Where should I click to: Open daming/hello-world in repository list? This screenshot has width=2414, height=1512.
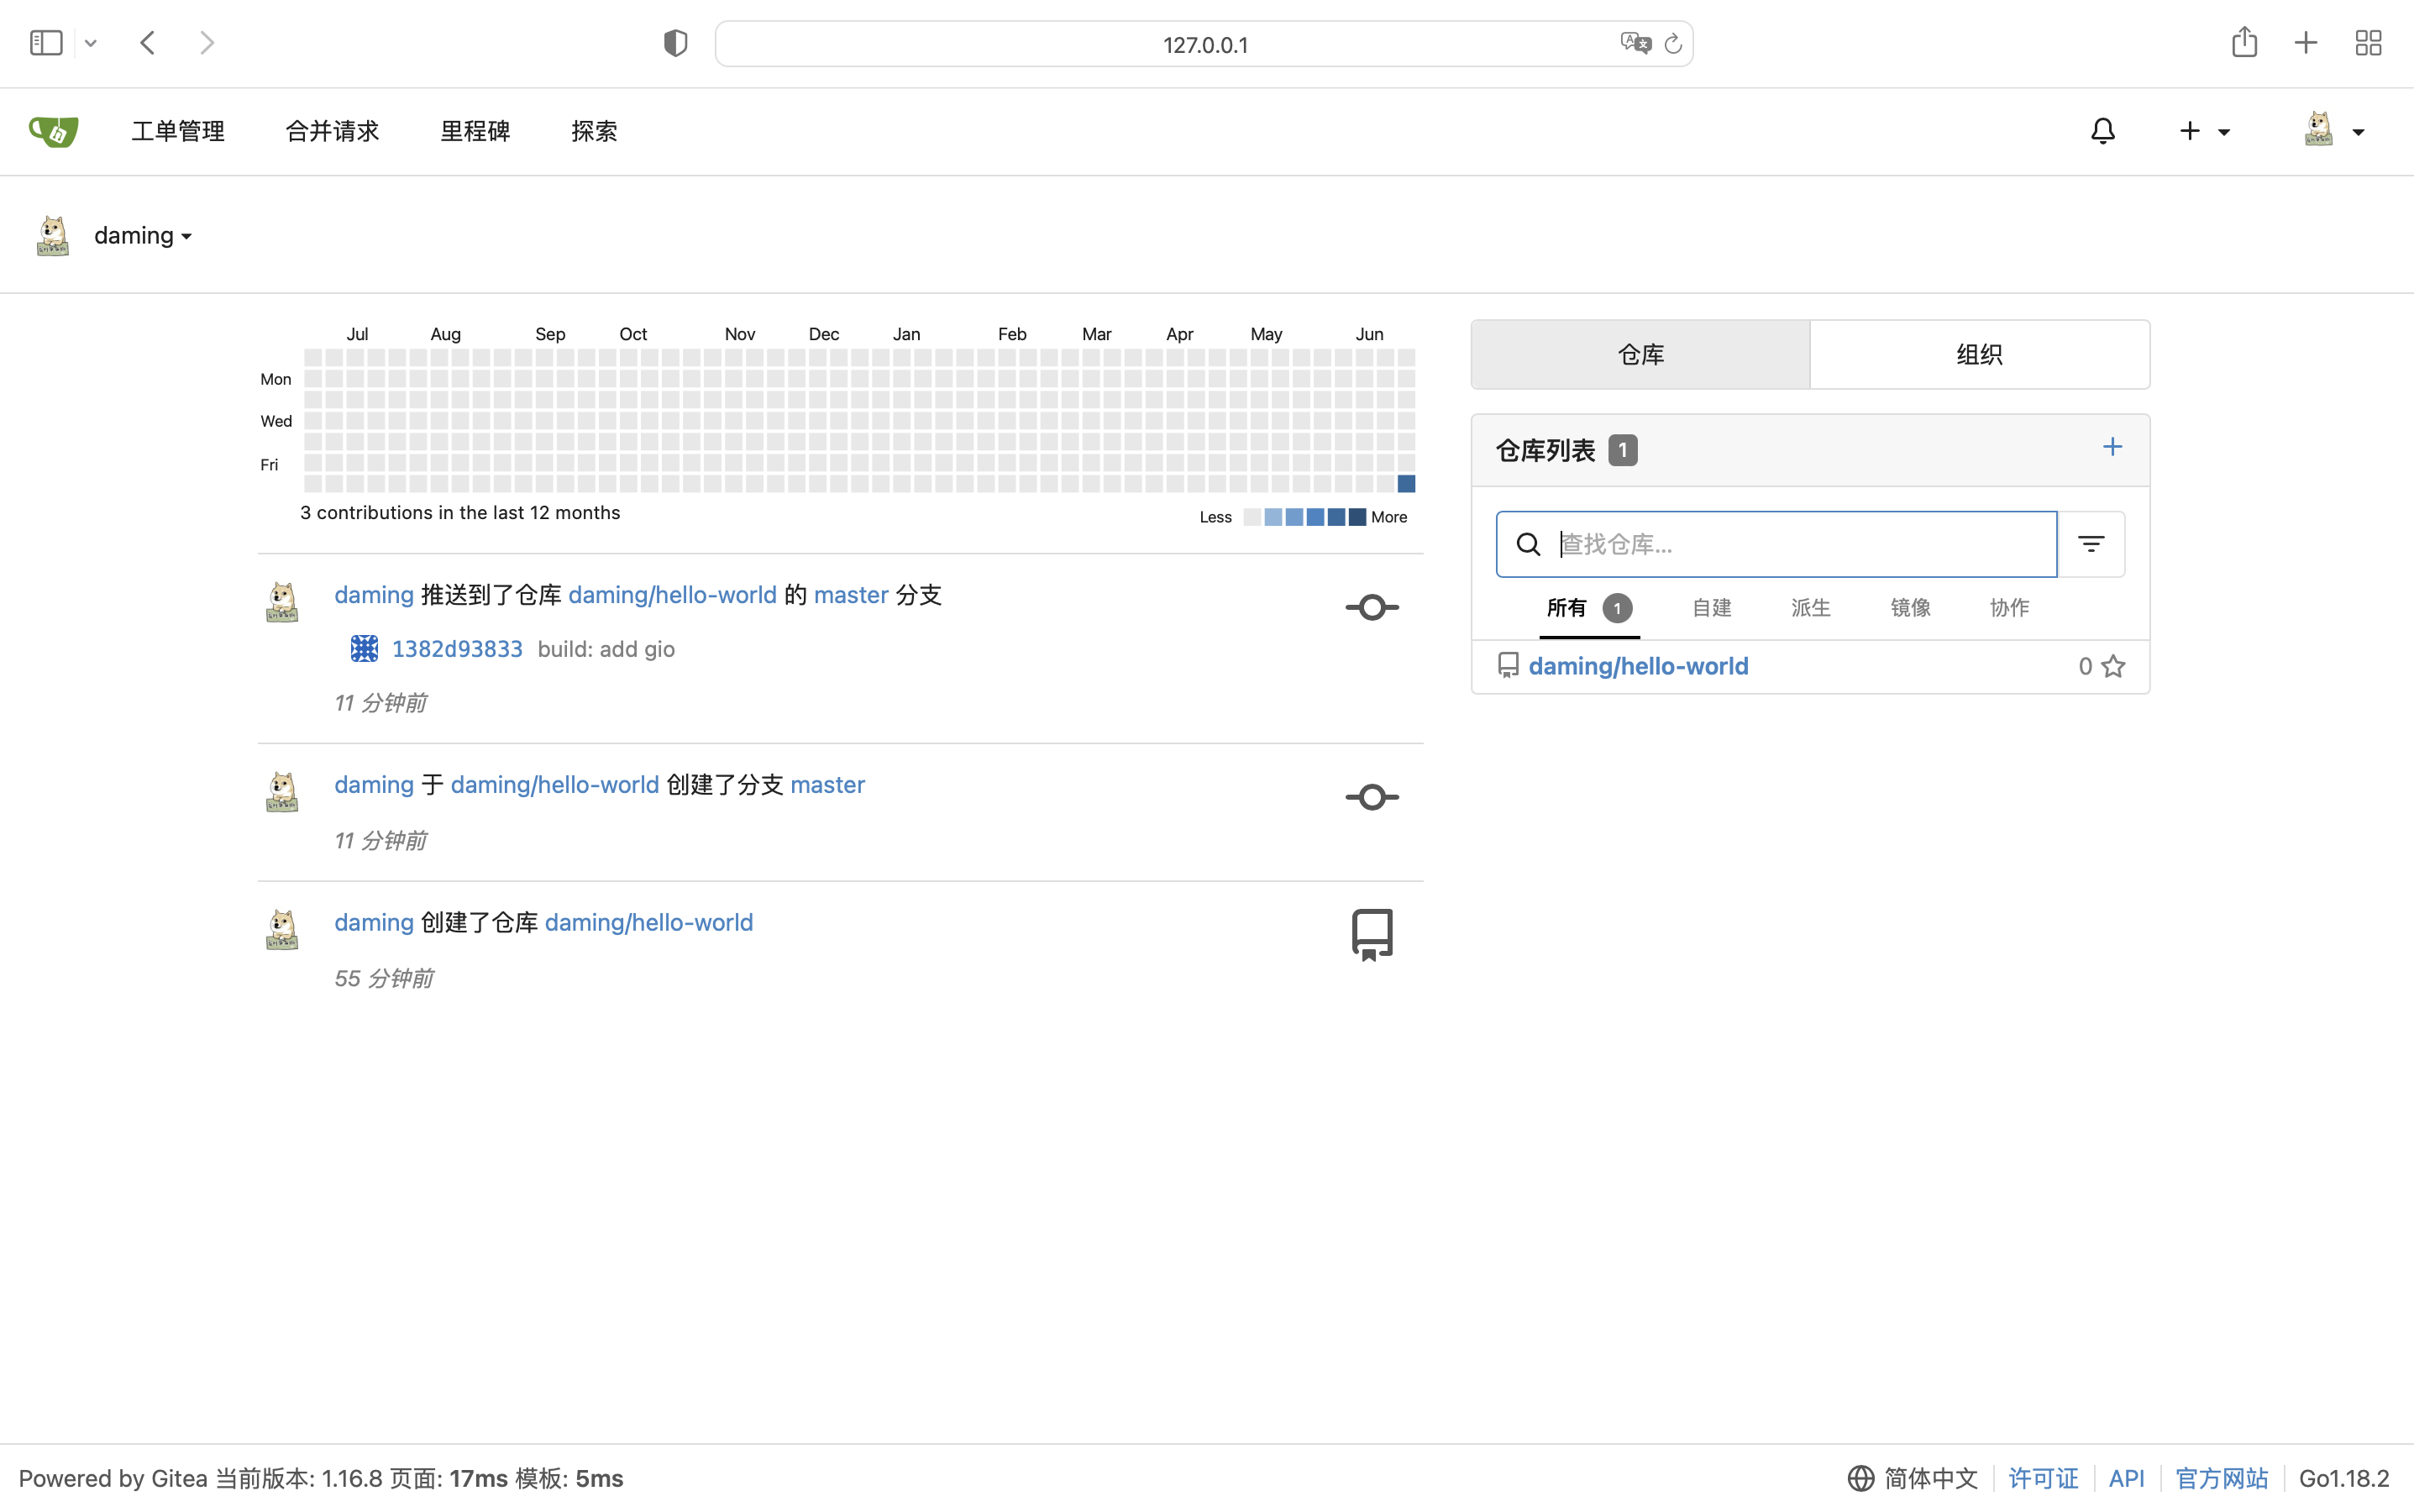pyautogui.click(x=1637, y=666)
